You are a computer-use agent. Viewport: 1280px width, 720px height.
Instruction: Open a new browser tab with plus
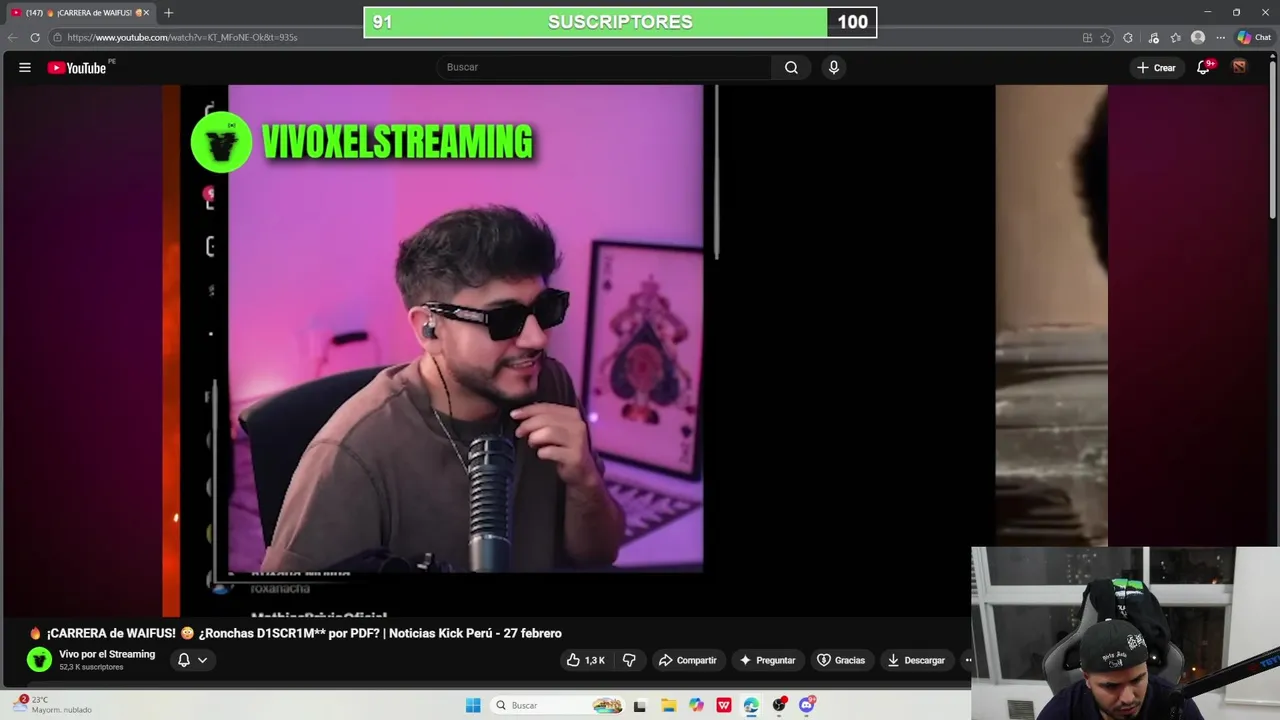coord(168,13)
